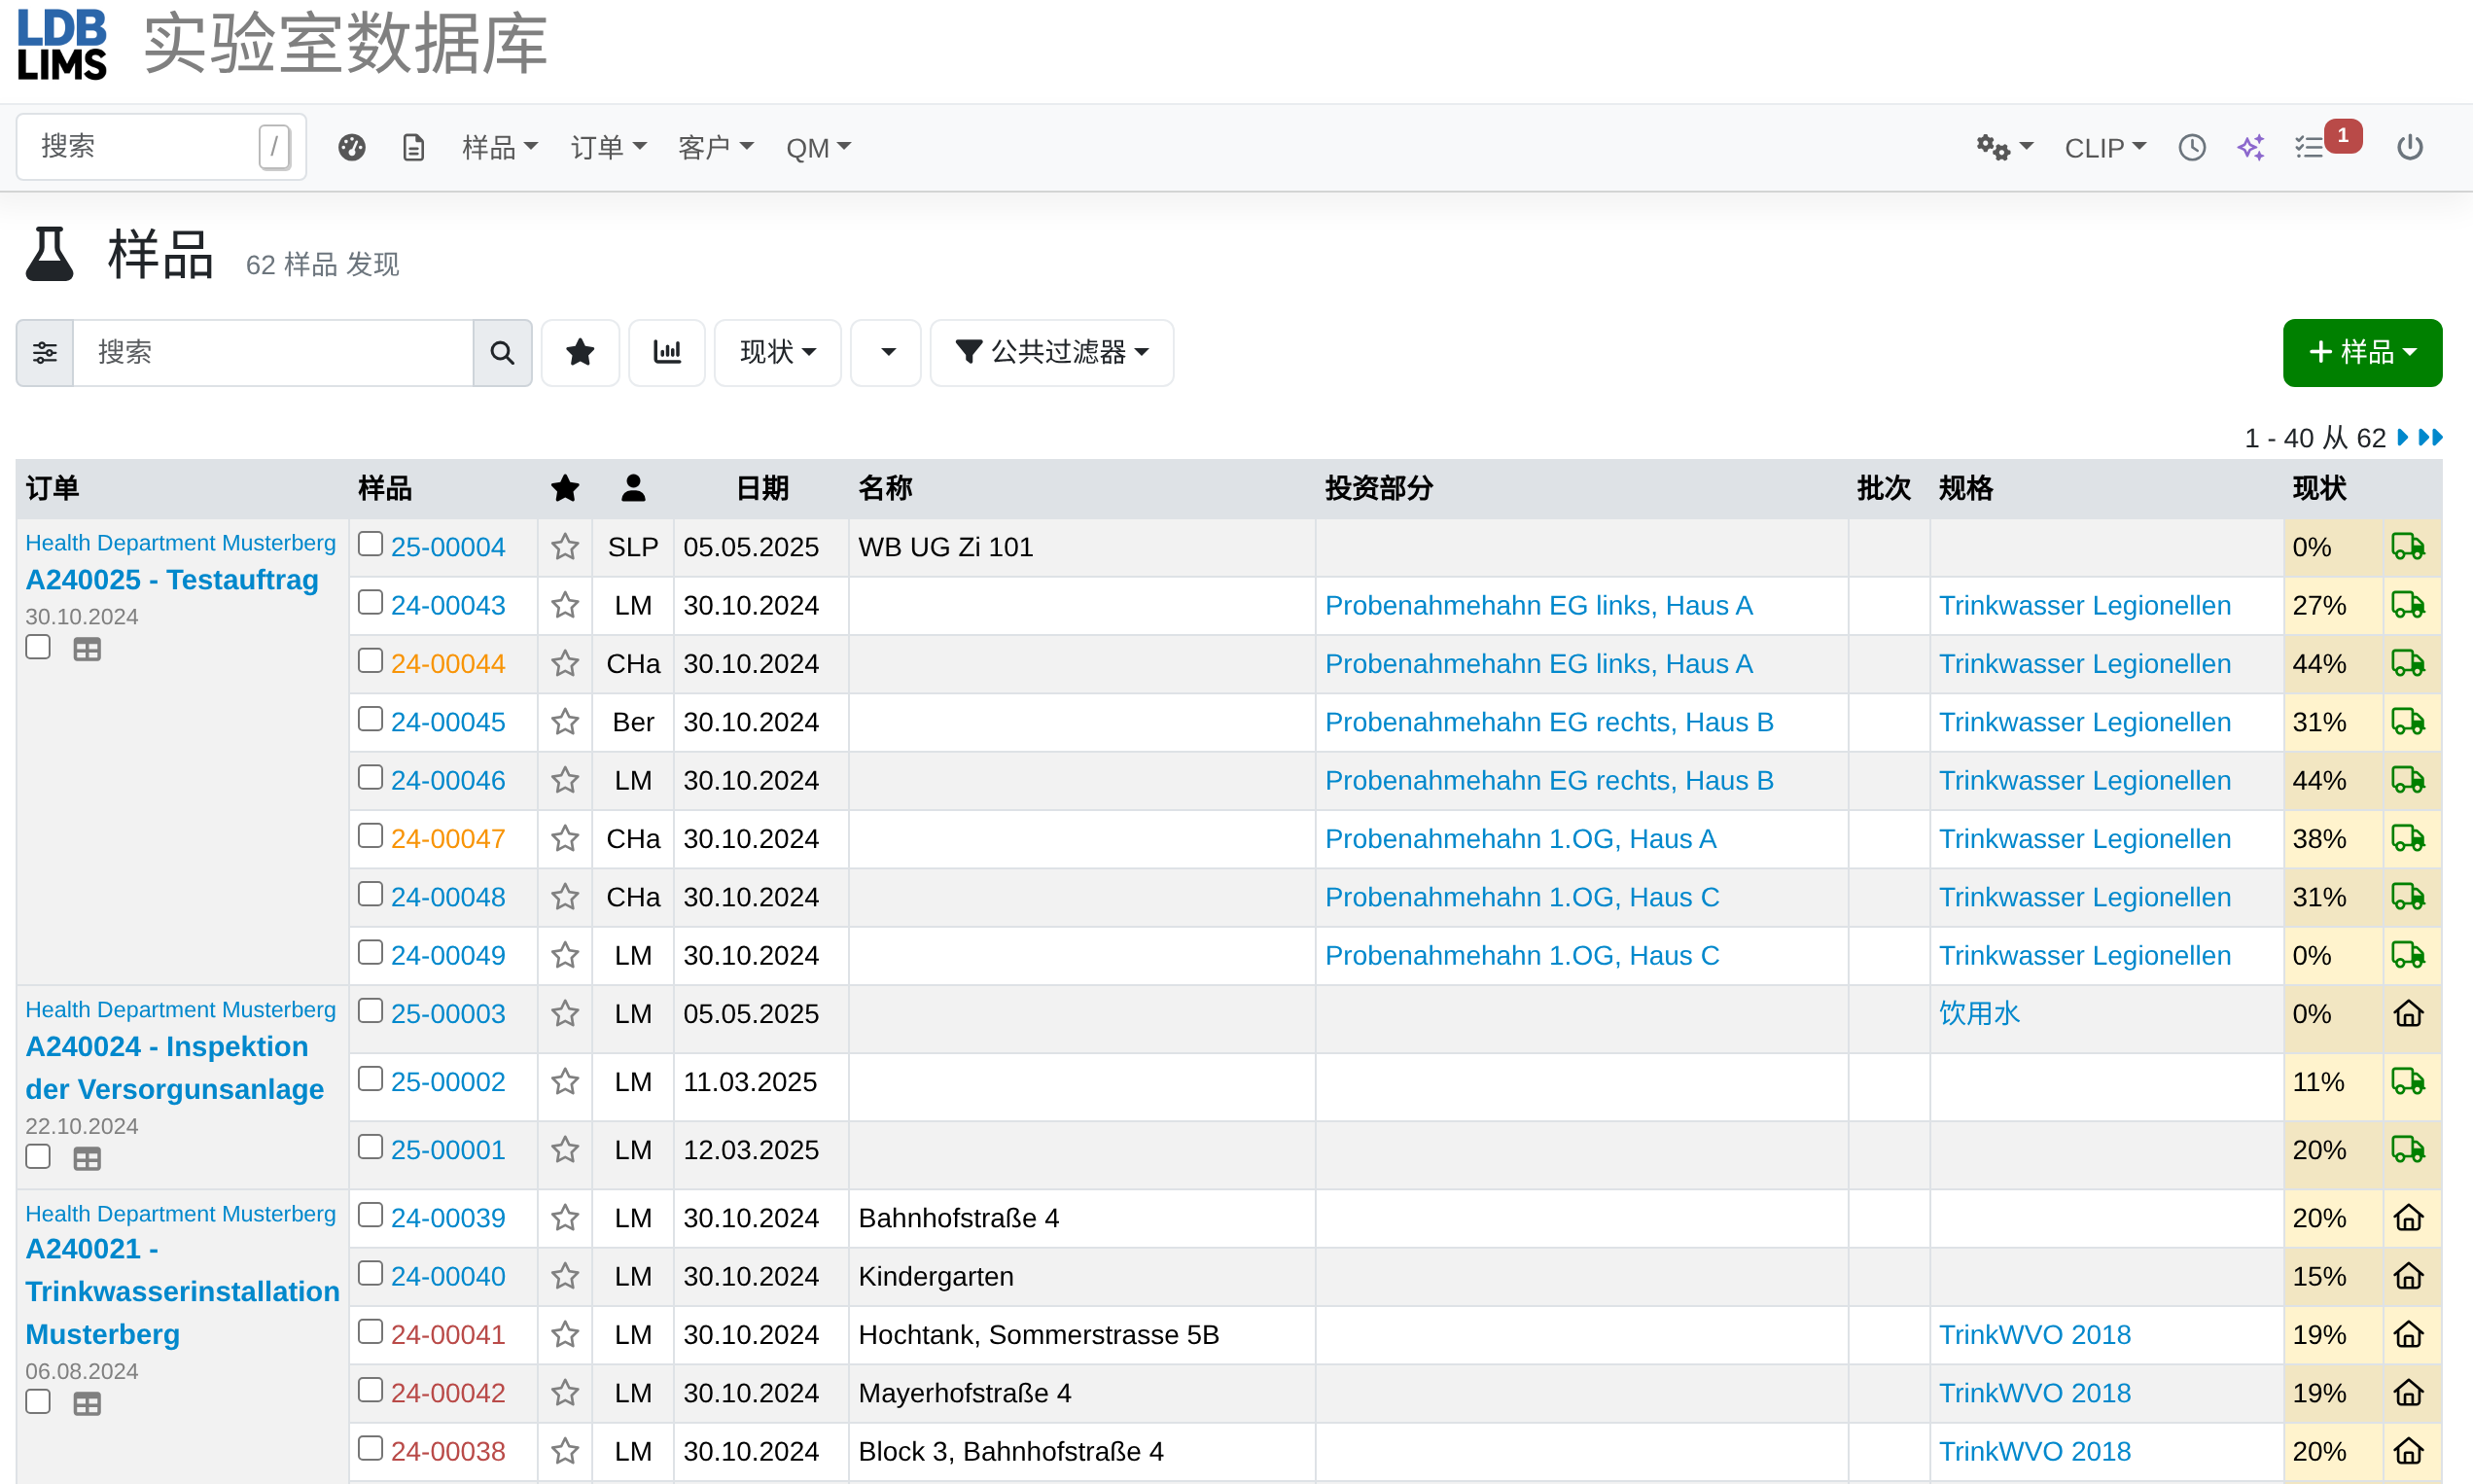
Task: Open the chart statistics button
Action: [x=667, y=352]
